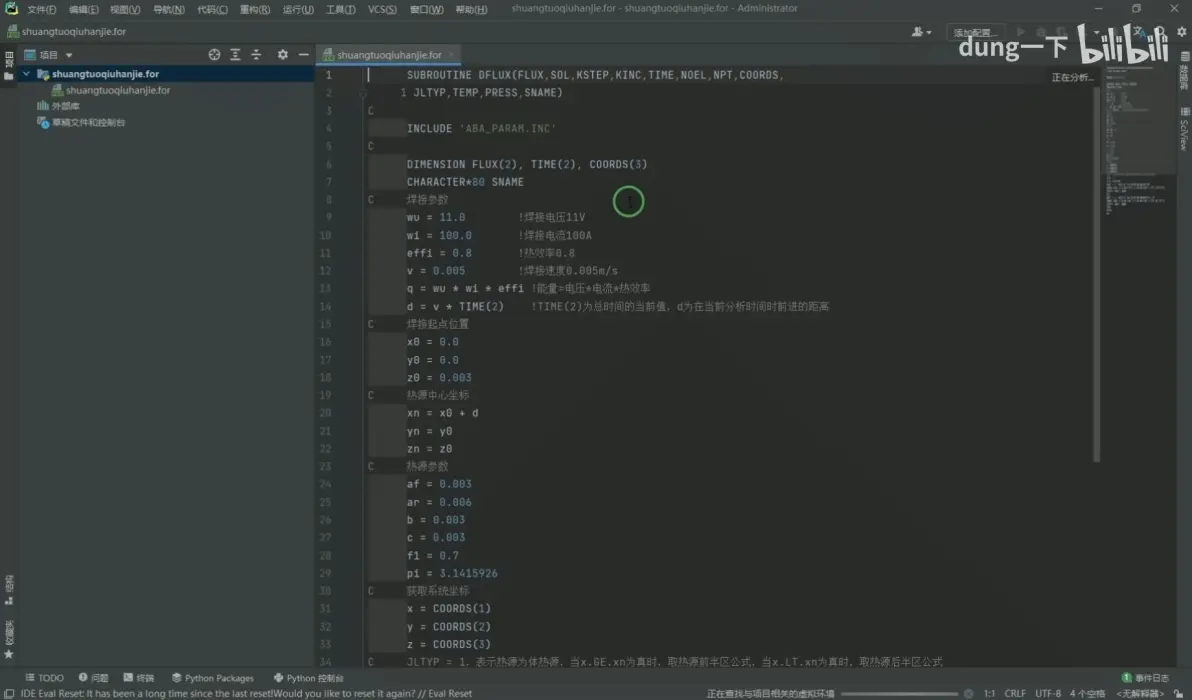Hide the project tool window

[x=303, y=55]
